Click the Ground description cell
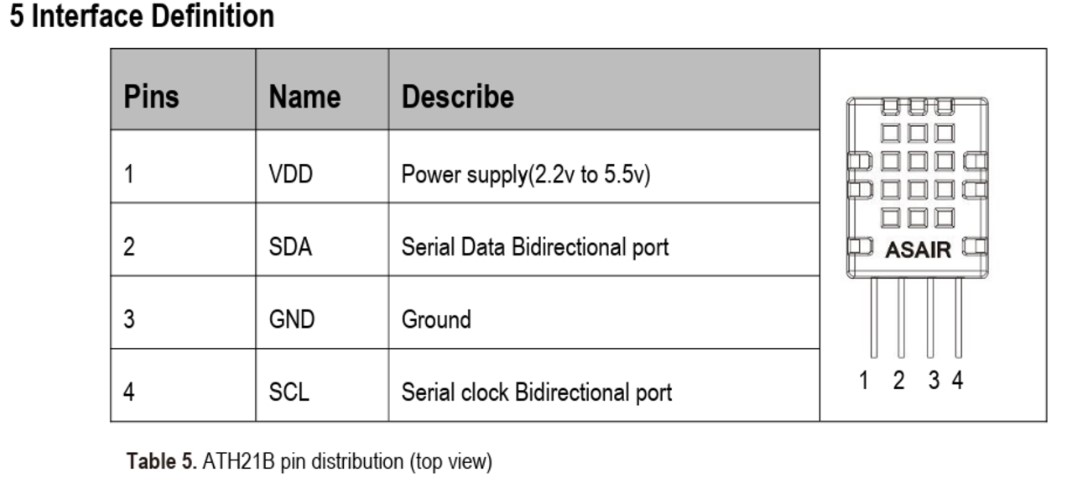 604,313
